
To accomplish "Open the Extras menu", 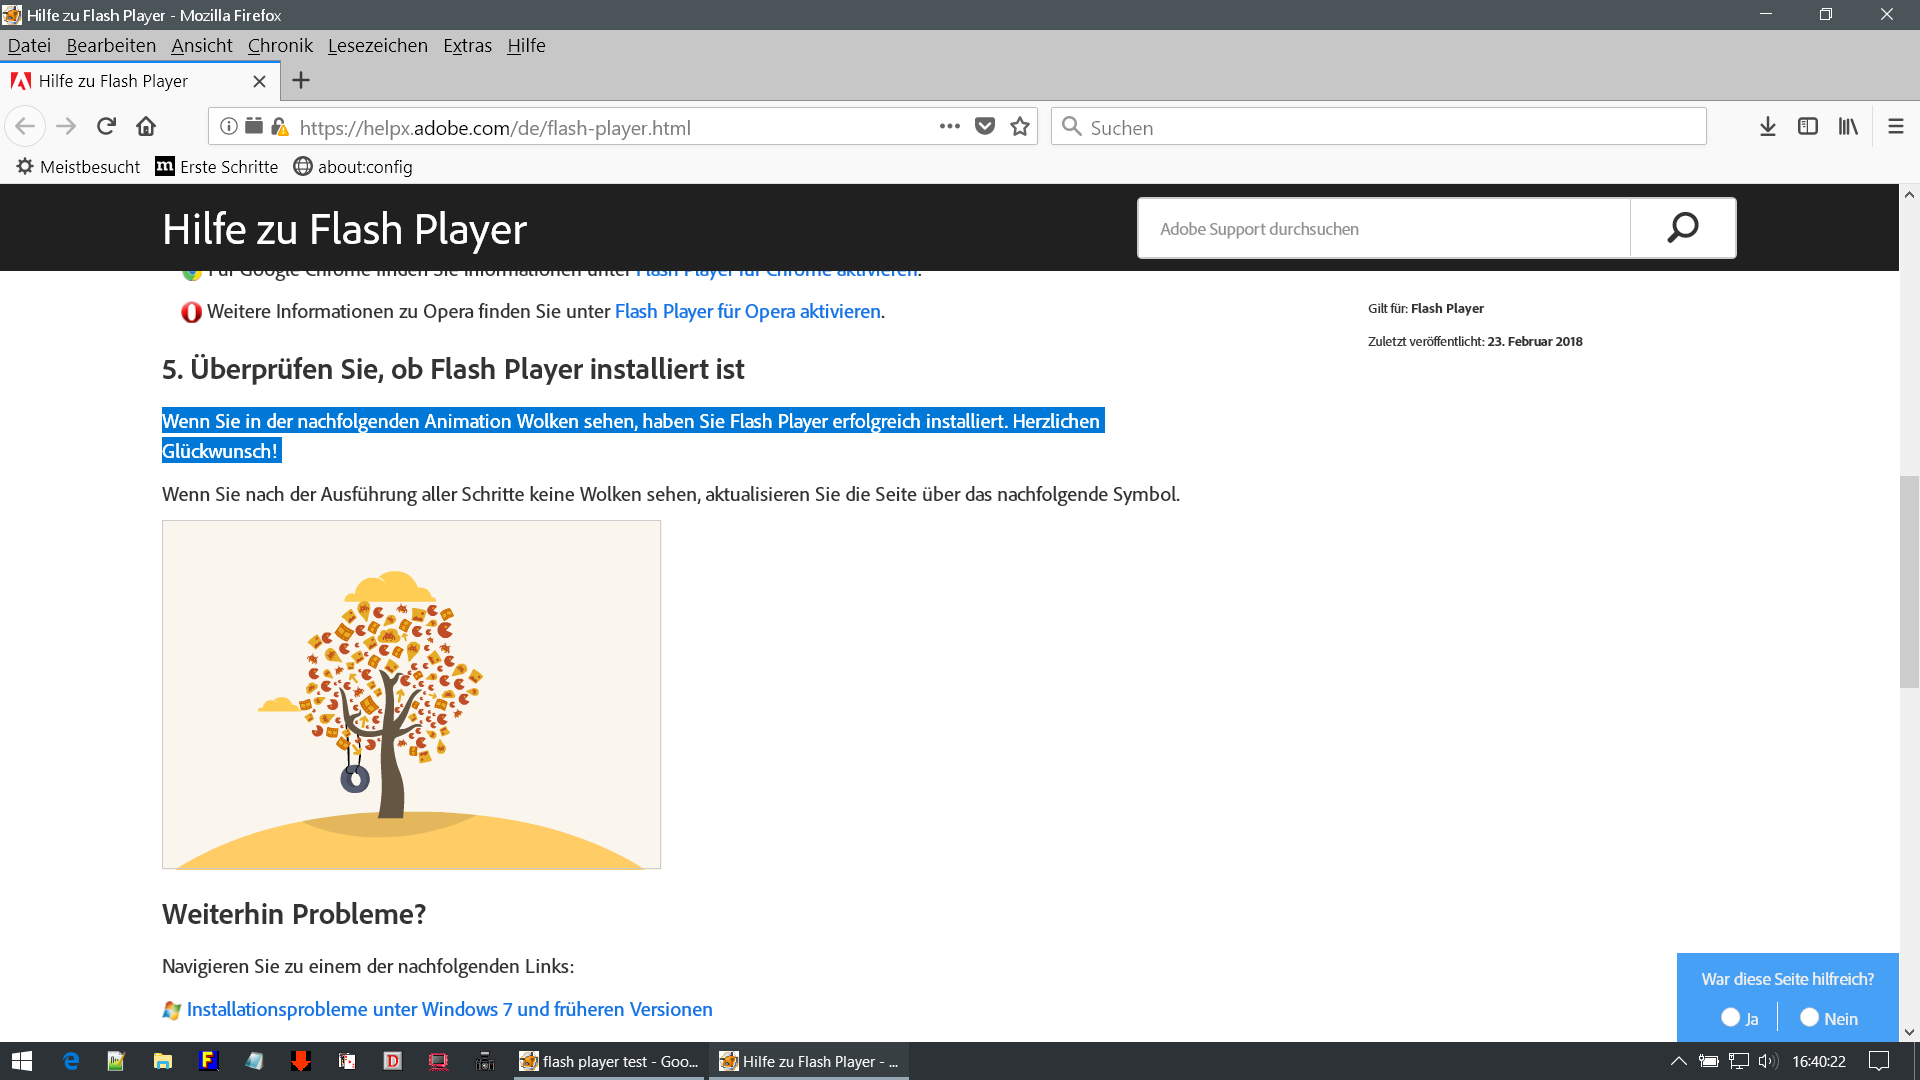I will point(467,45).
